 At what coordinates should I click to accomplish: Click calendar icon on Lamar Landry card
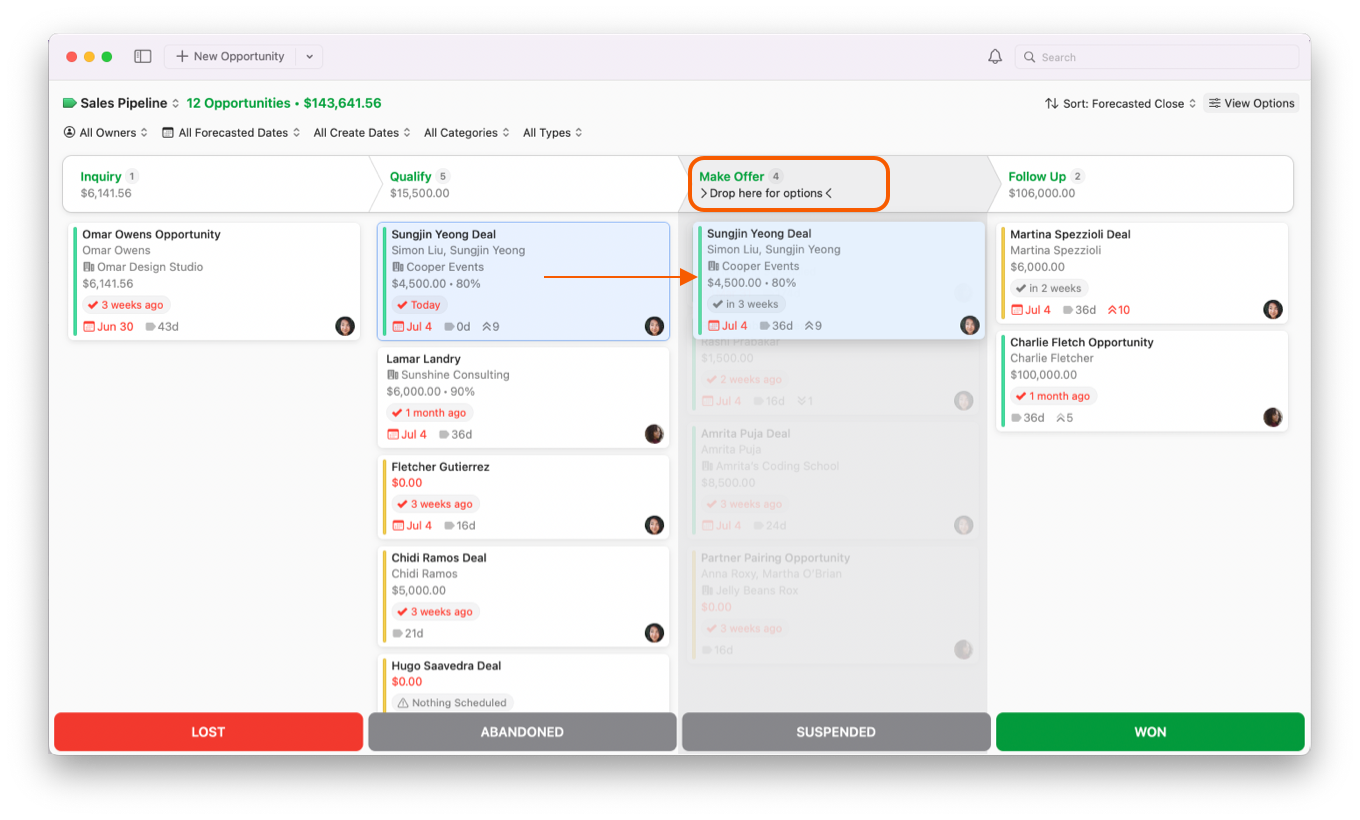pos(393,434)
